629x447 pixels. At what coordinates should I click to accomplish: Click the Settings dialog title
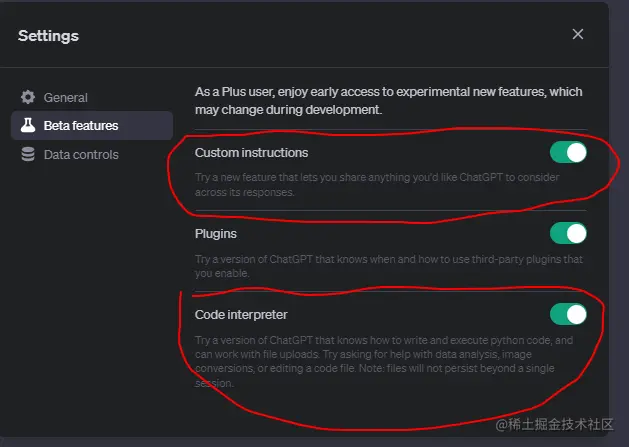48,36
